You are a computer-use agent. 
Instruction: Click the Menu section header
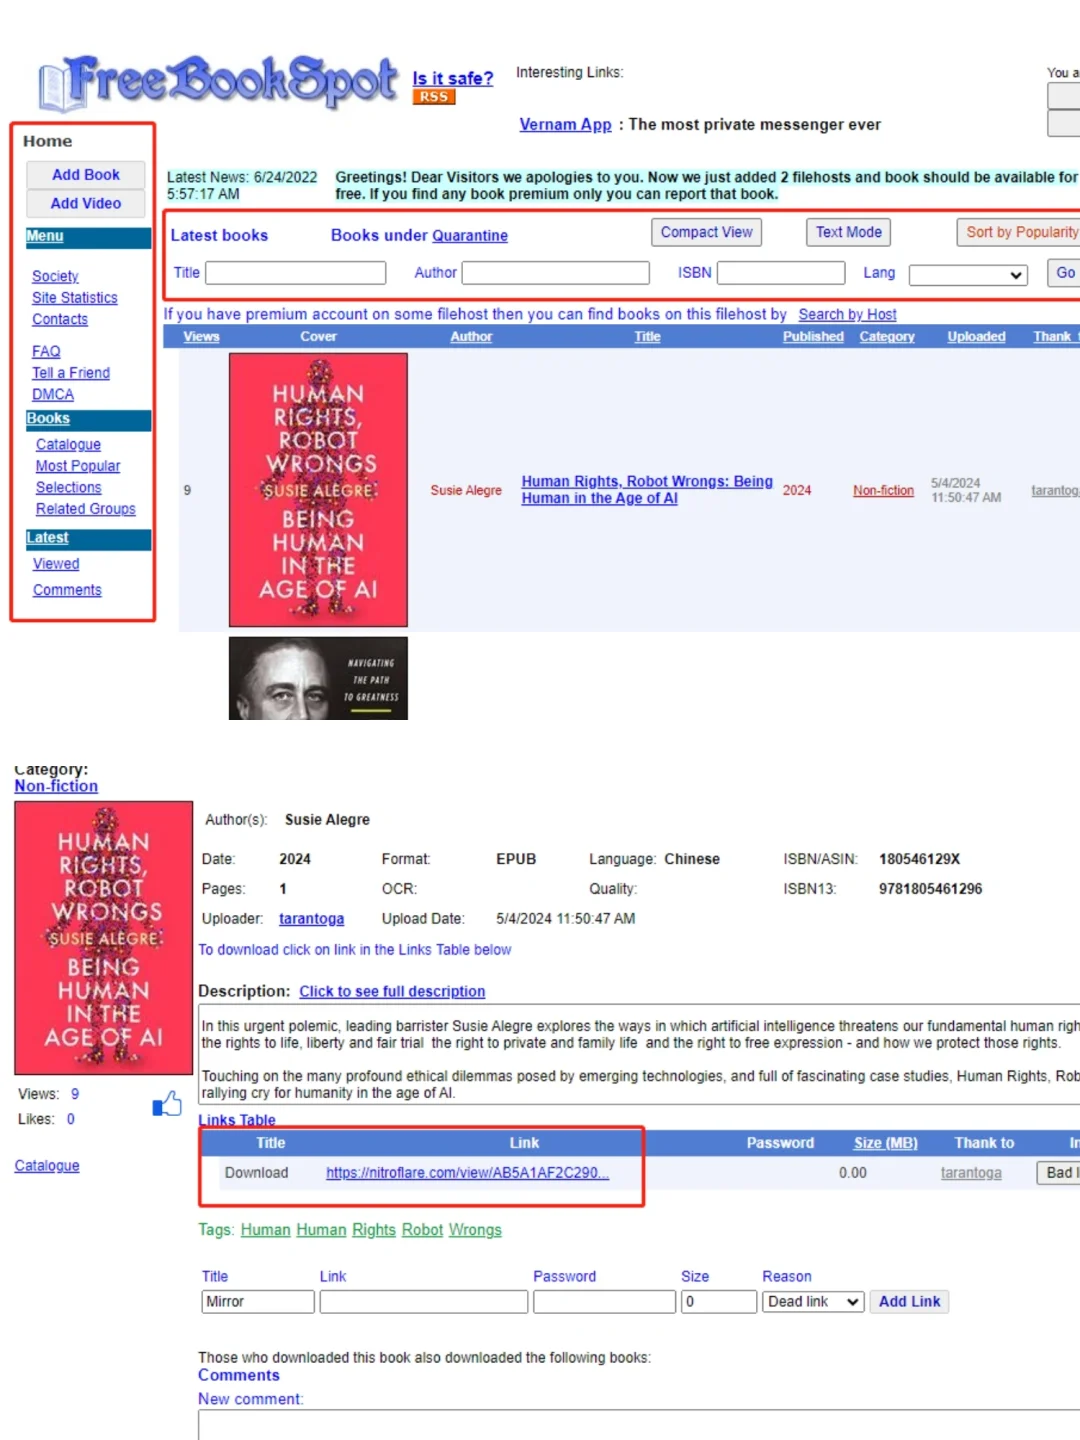point(88,237)
